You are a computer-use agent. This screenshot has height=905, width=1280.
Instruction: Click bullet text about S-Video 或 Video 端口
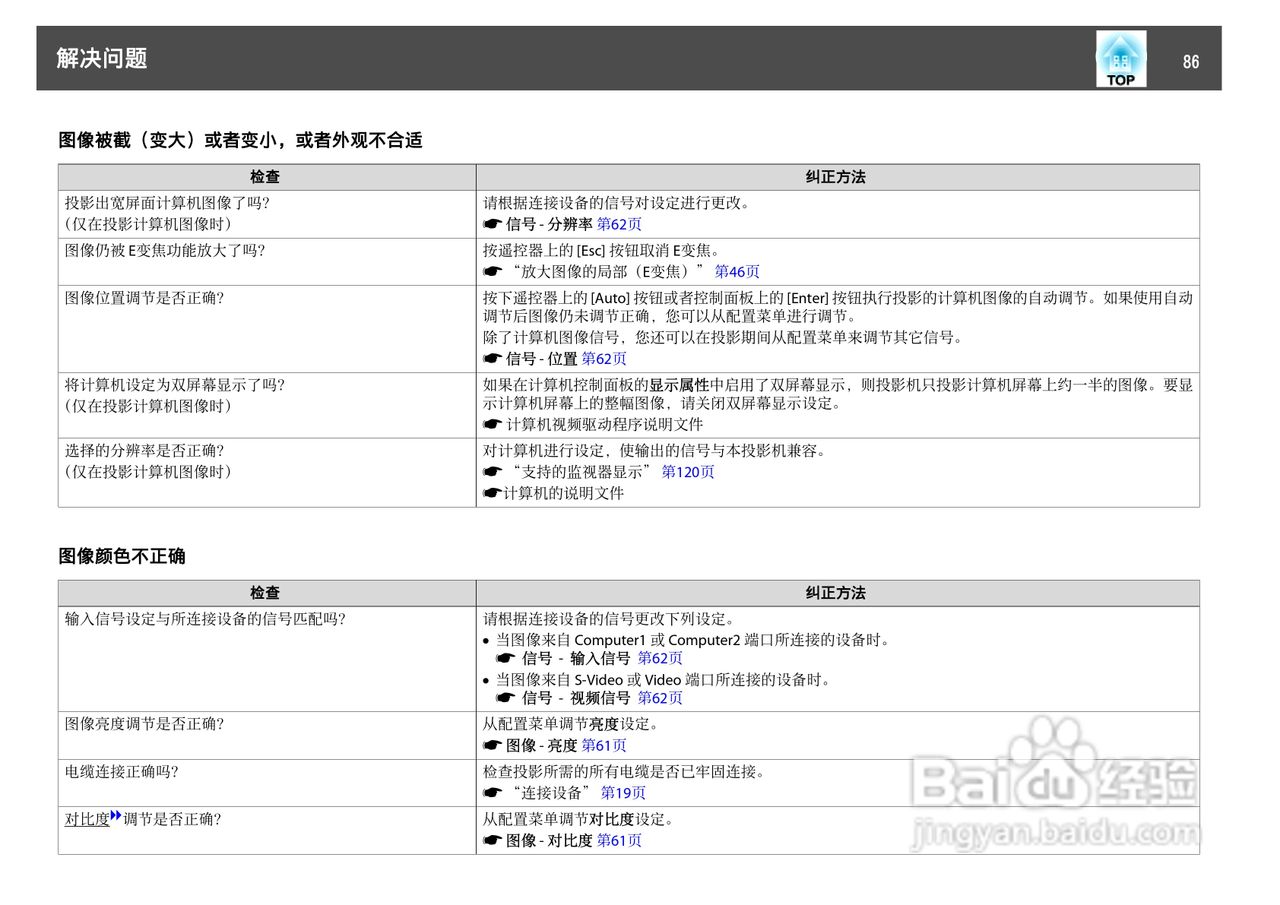click(664, 679)
